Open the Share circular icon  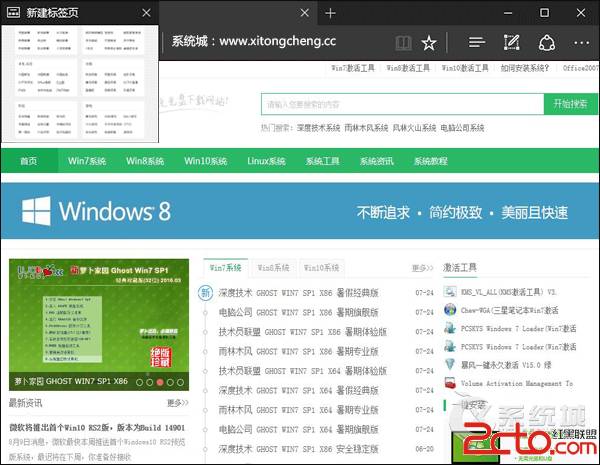coord(547,42)
